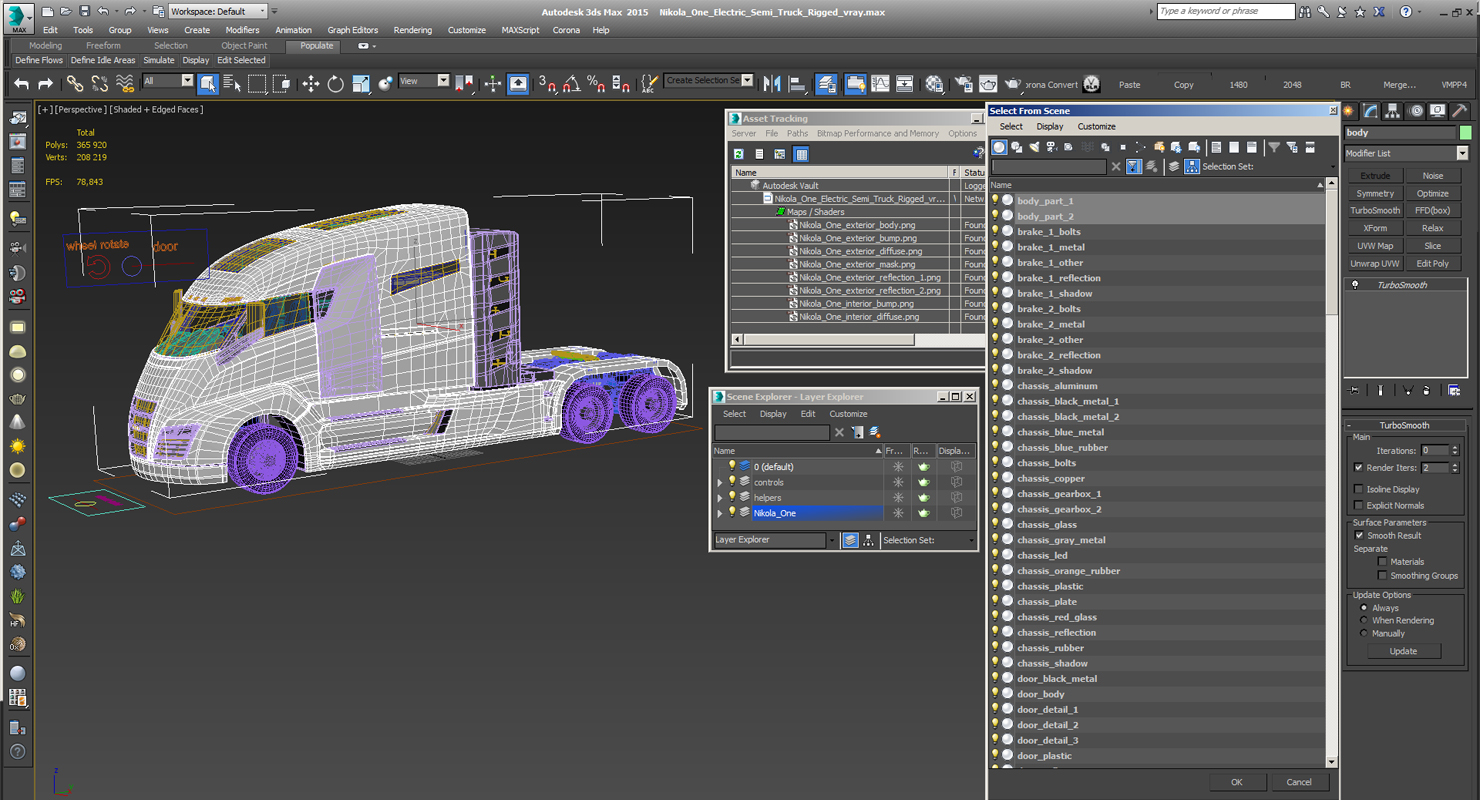Screen dimensions: 1480x800
Task: Click Configure Modifier Sets icon
Action: [1454, 390]
